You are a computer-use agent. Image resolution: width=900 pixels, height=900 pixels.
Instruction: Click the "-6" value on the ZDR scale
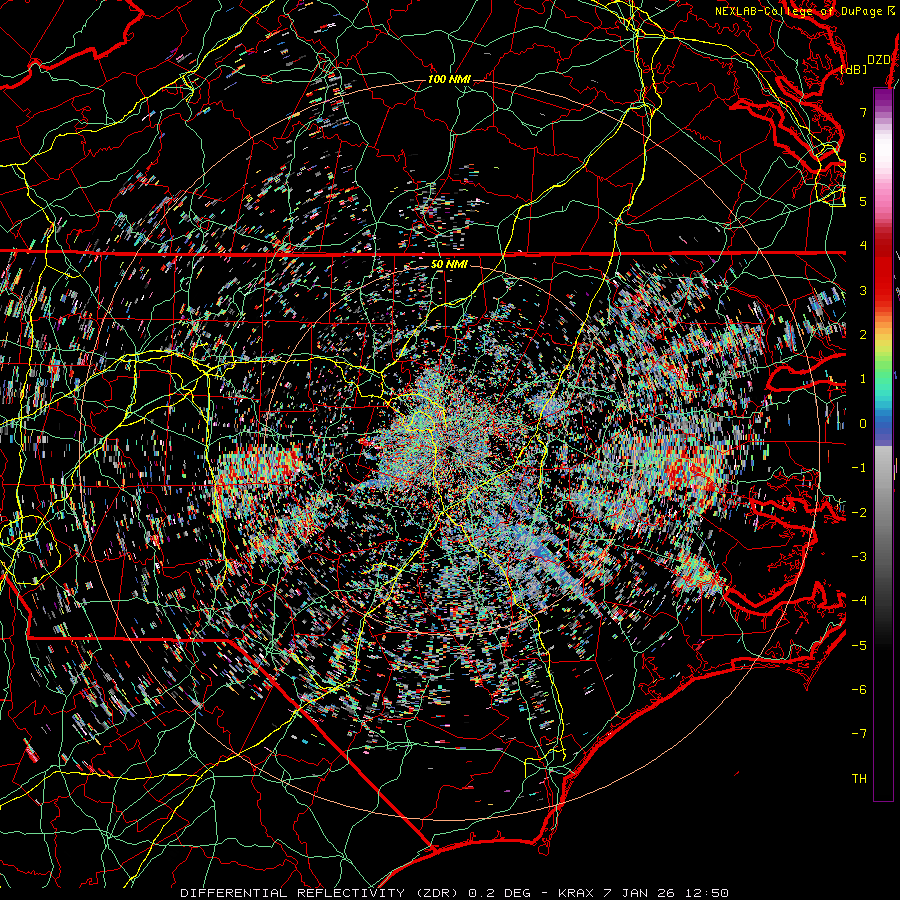[859, 689]
